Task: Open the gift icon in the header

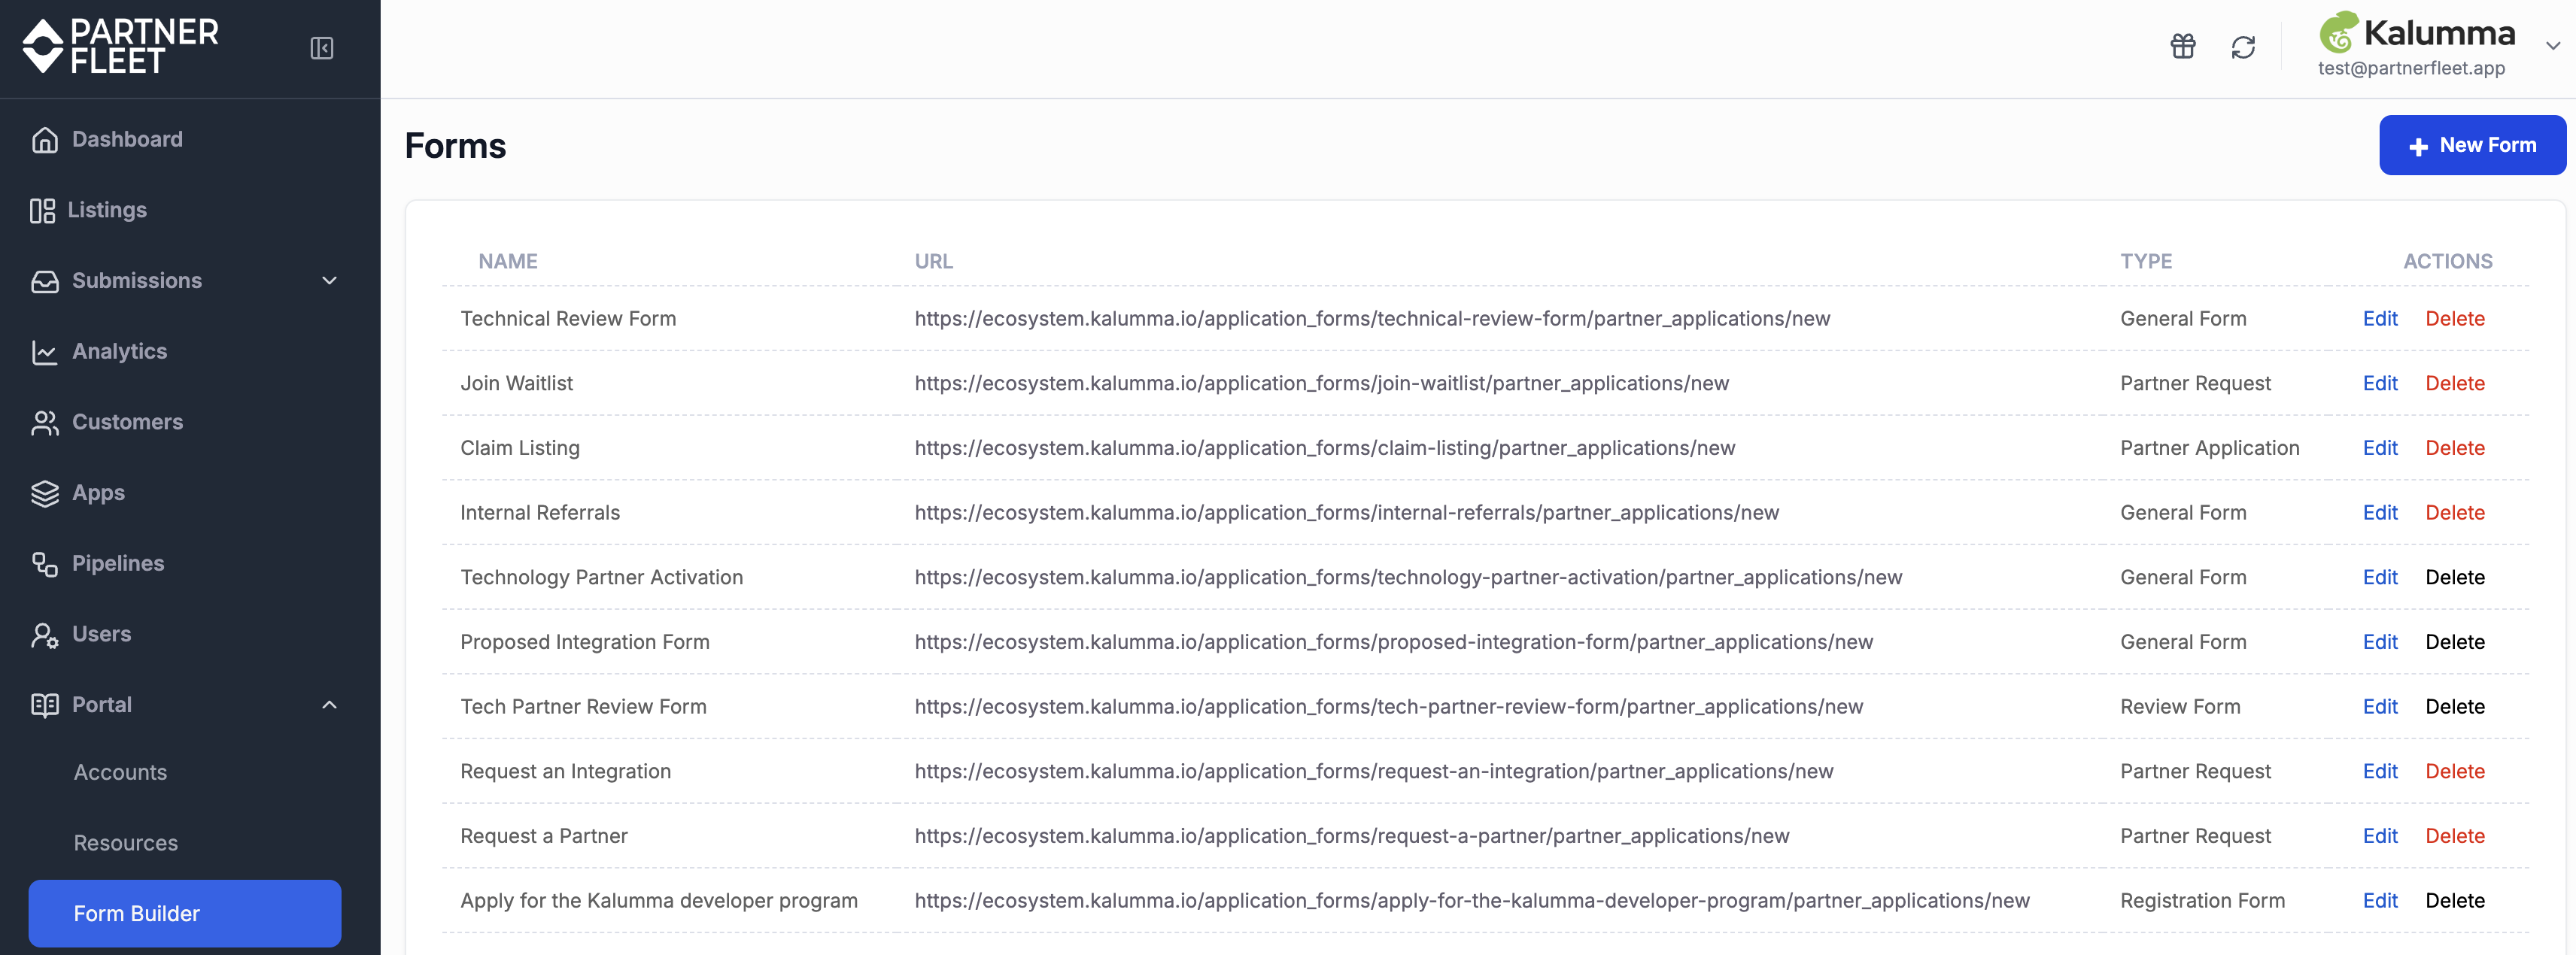Action: point(2183,46)
